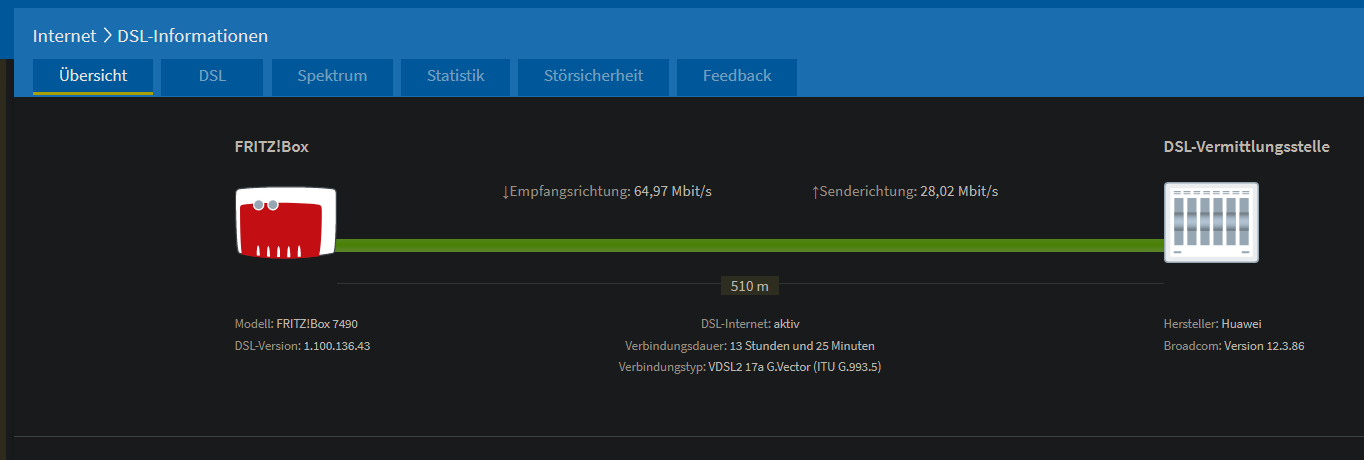The height and width of the screenshot is (460, 1364).
Task: Open the Übersicht tab
Action: 93,76
